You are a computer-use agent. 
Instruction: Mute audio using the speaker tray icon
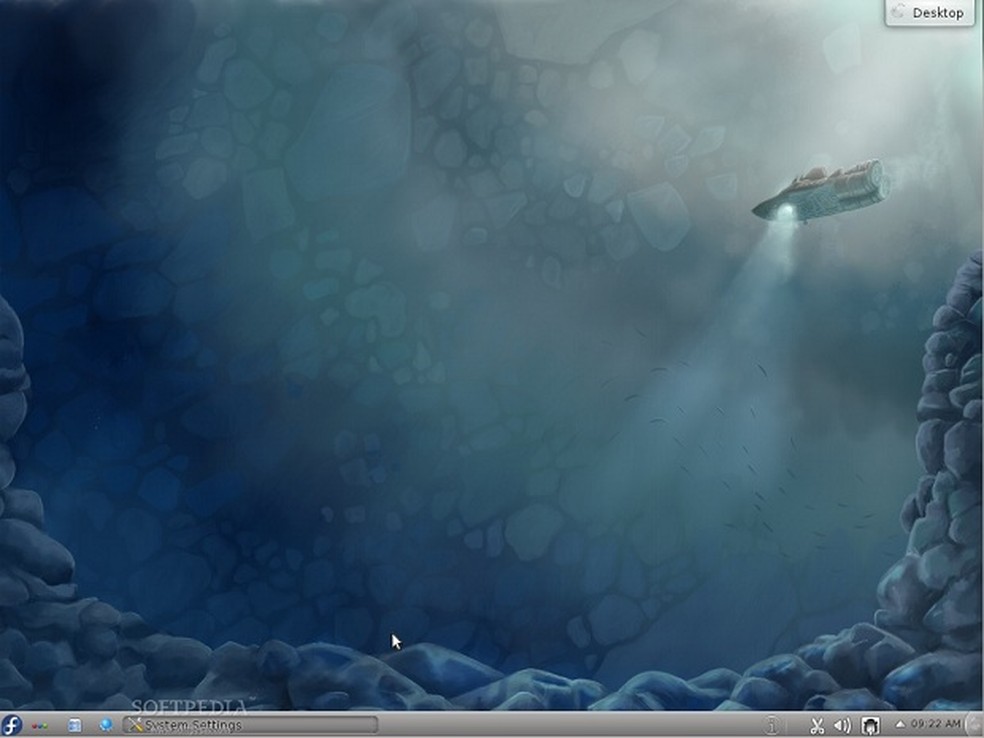coord(844,725)
